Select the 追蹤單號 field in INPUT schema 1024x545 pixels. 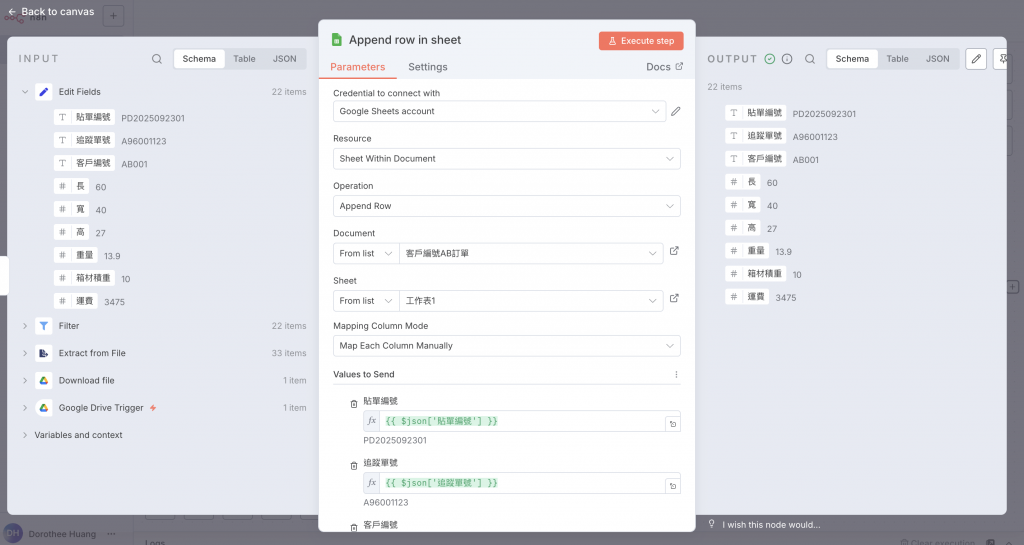84,140
